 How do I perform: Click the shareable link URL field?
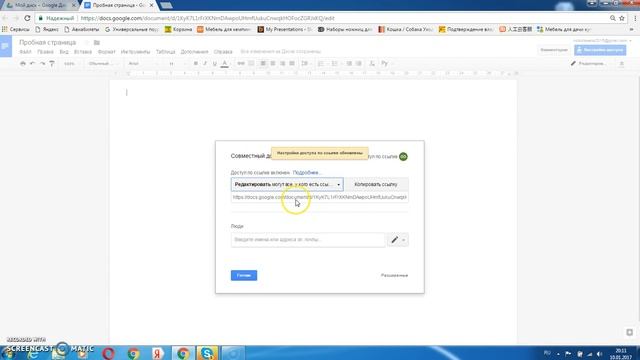320,197
